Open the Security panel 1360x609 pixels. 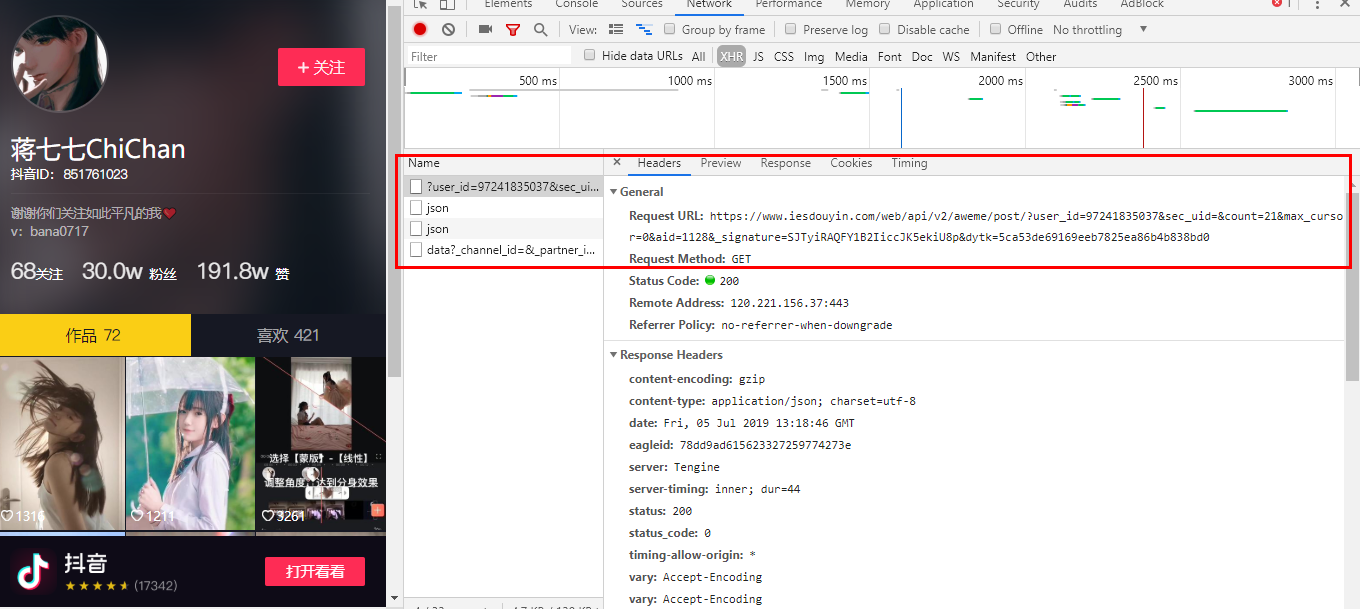1018,4
